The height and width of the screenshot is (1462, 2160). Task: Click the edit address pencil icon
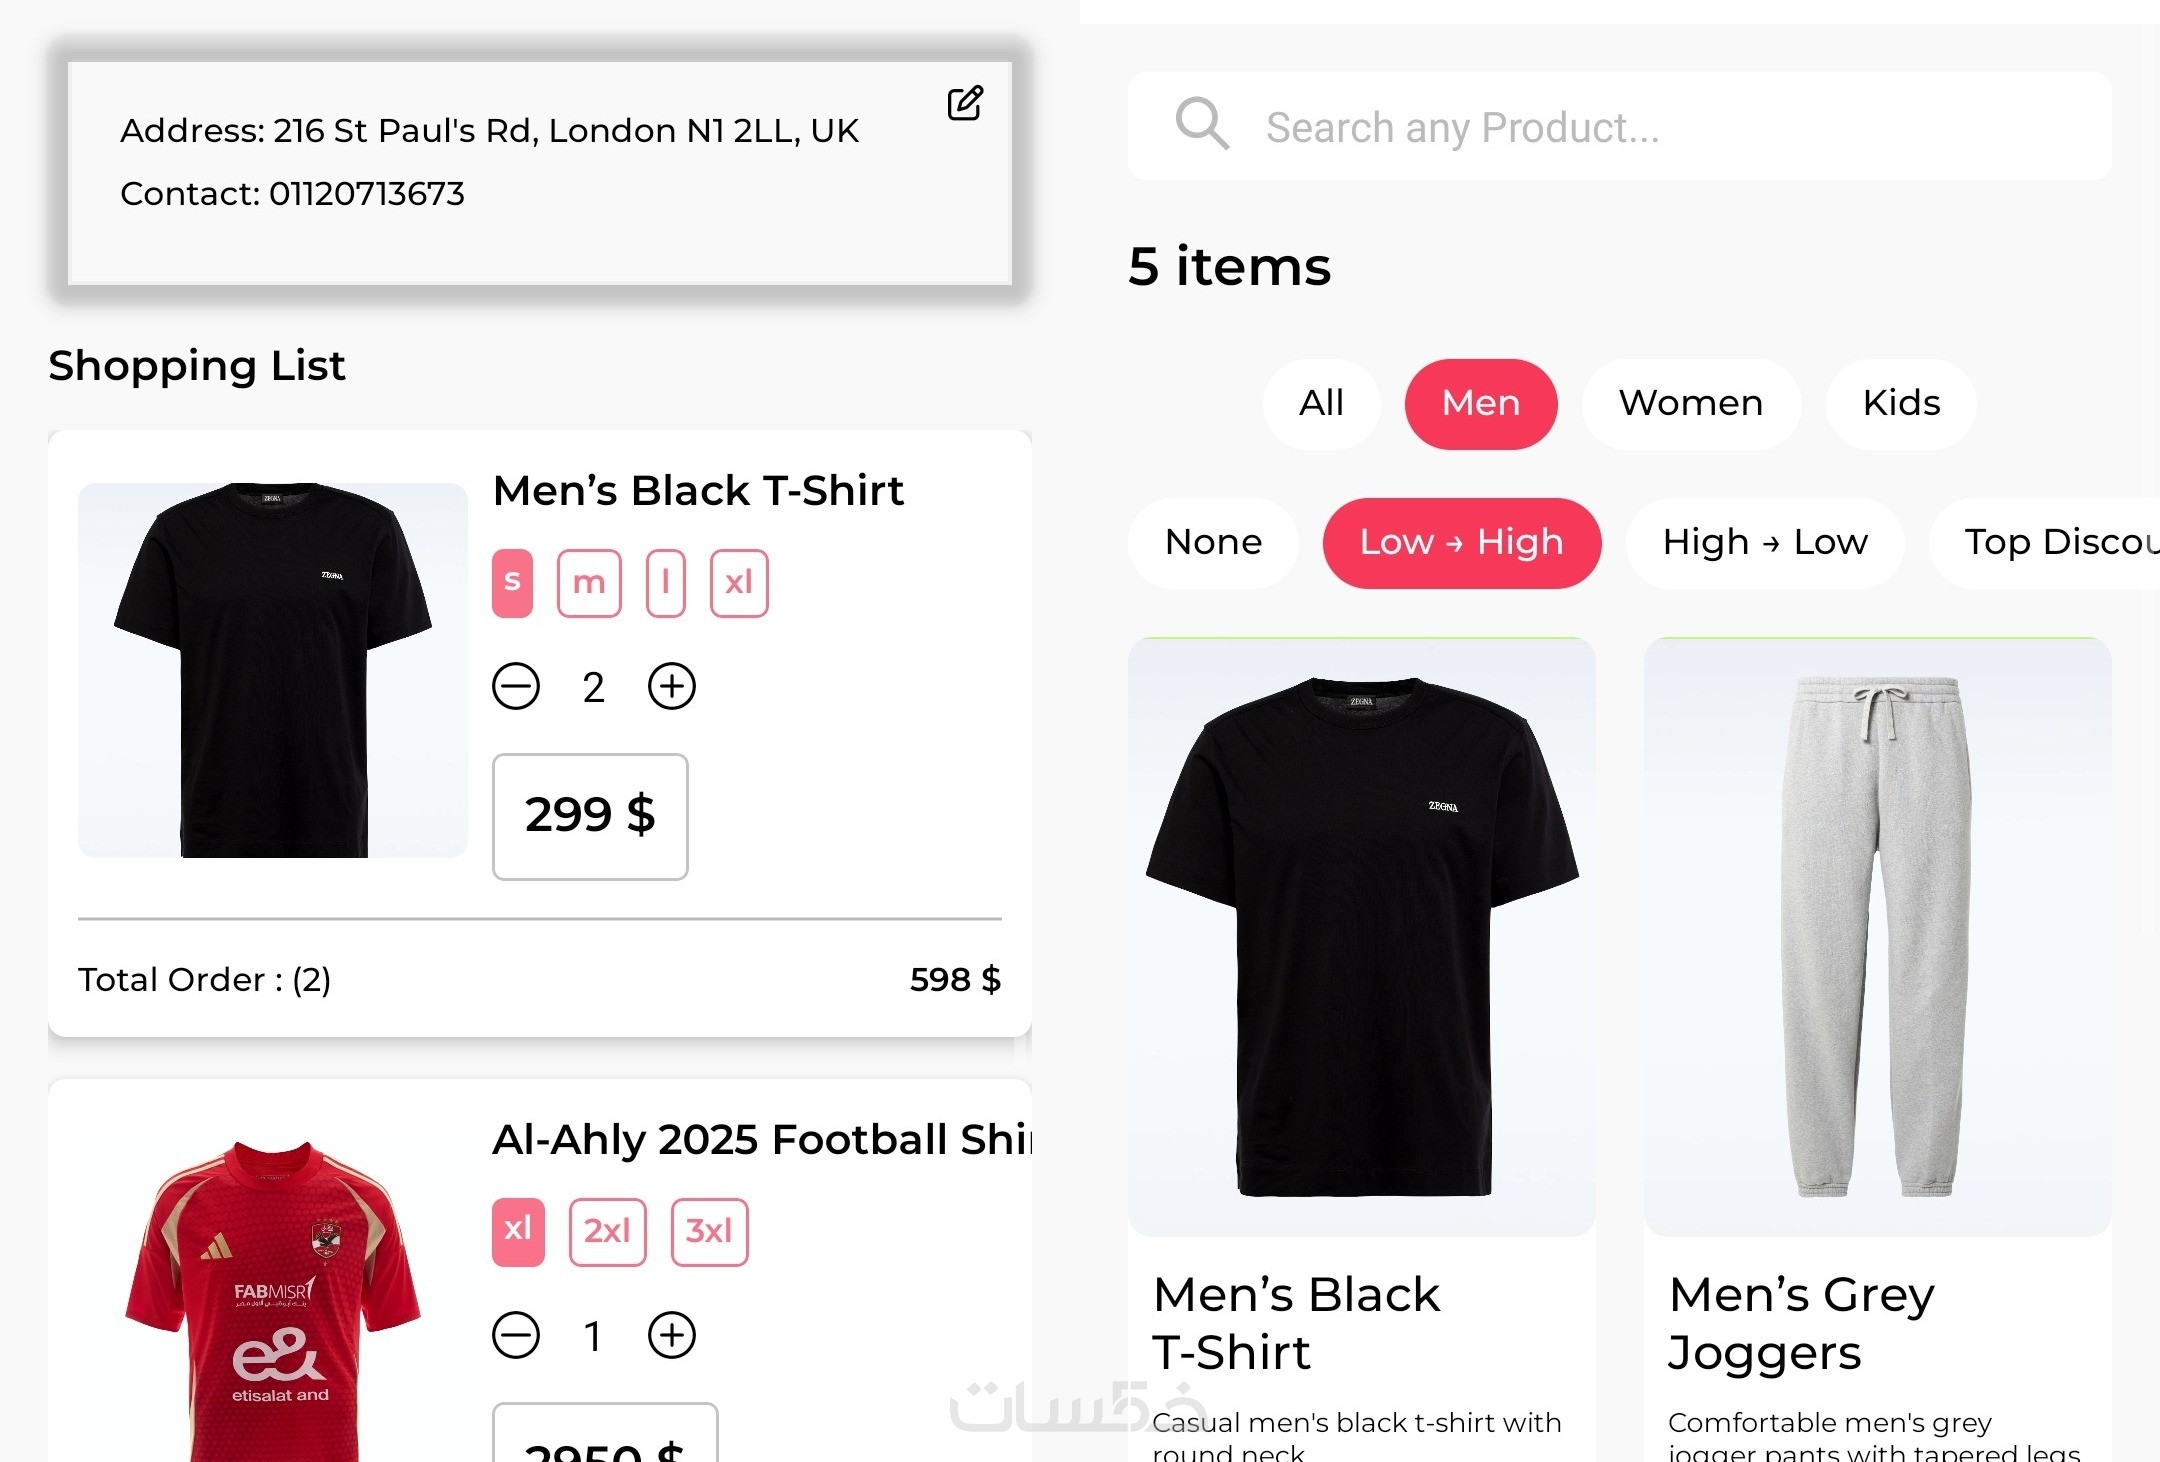(x=965, y=103)
